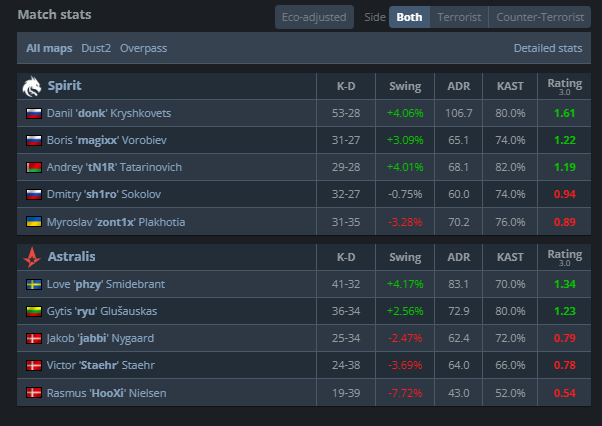This screenshot has width=602, height=426.
Task: Open Rasmus 'HooXi' Nielsen player profile
Action: click(x=106, y=393)
